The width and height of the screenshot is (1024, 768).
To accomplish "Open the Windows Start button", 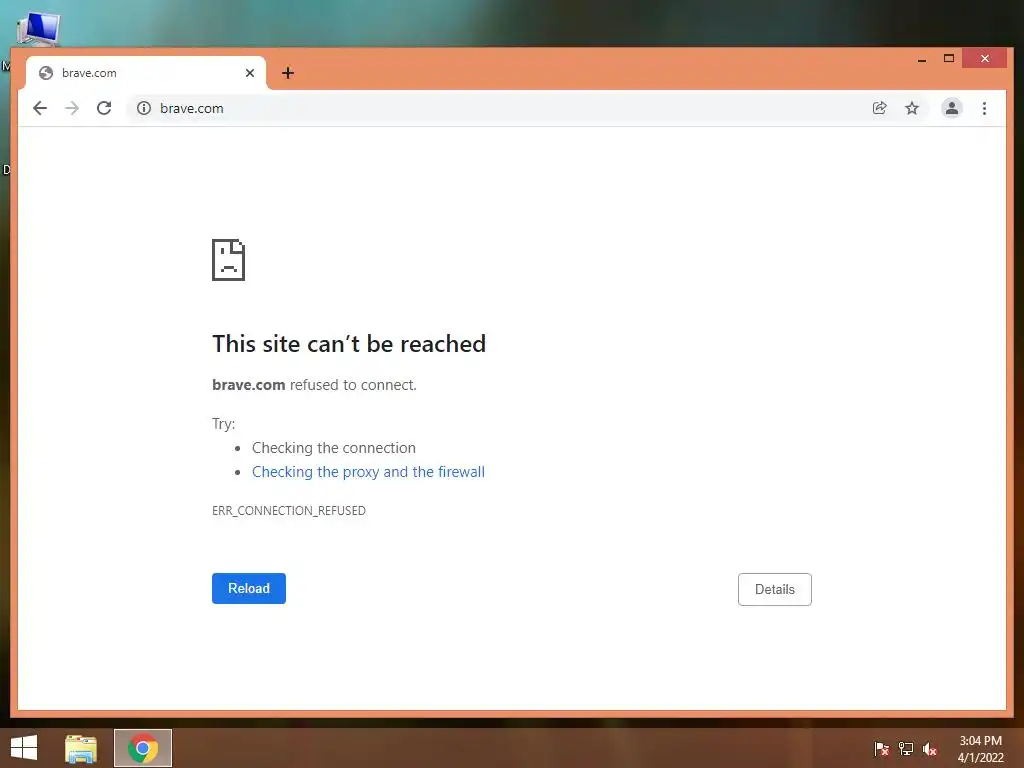I will pos(24,748).
